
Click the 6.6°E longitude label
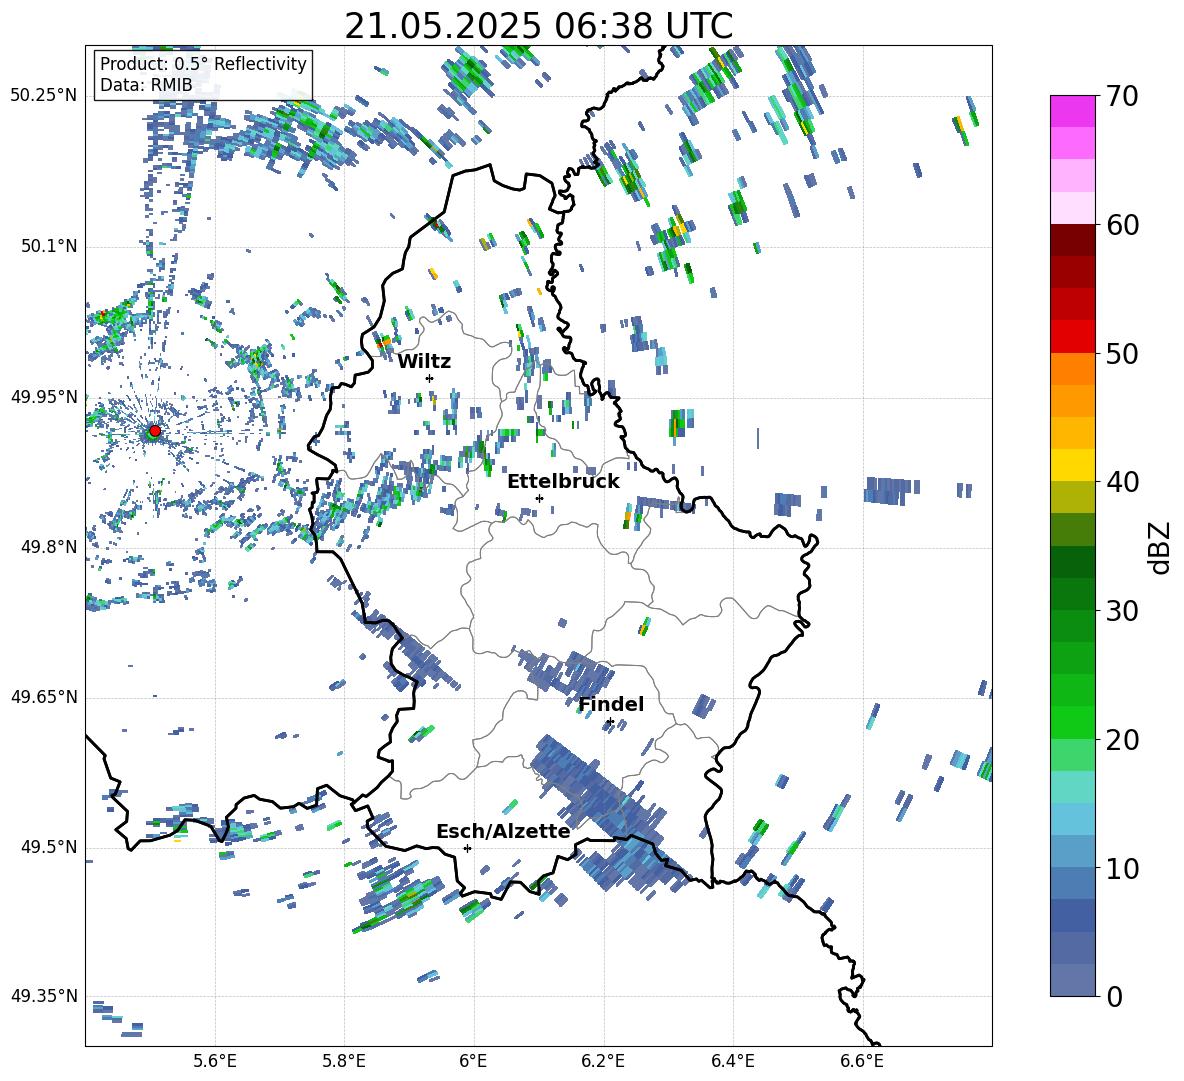point(862,1061)
